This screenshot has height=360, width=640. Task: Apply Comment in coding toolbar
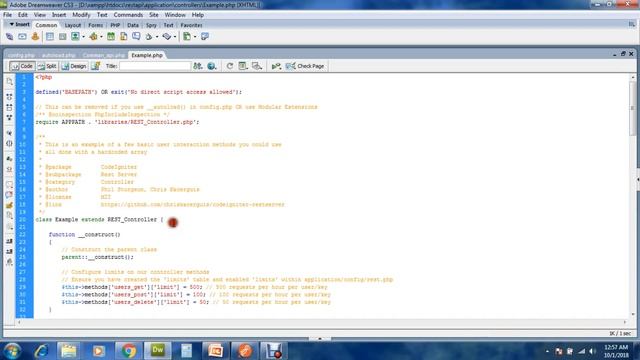[x=9, y=184]
